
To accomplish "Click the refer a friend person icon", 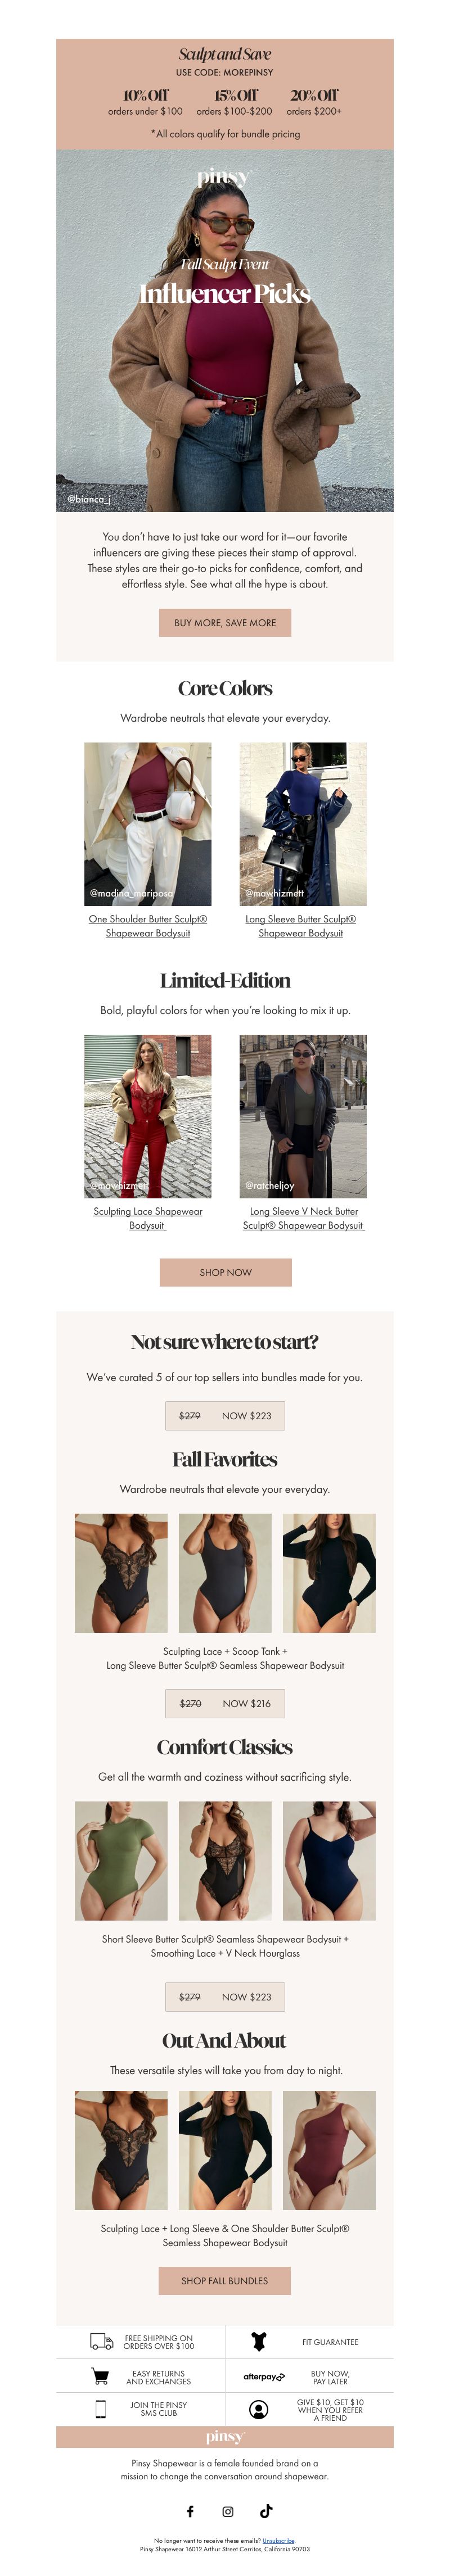I will [x=259, y=2408].
